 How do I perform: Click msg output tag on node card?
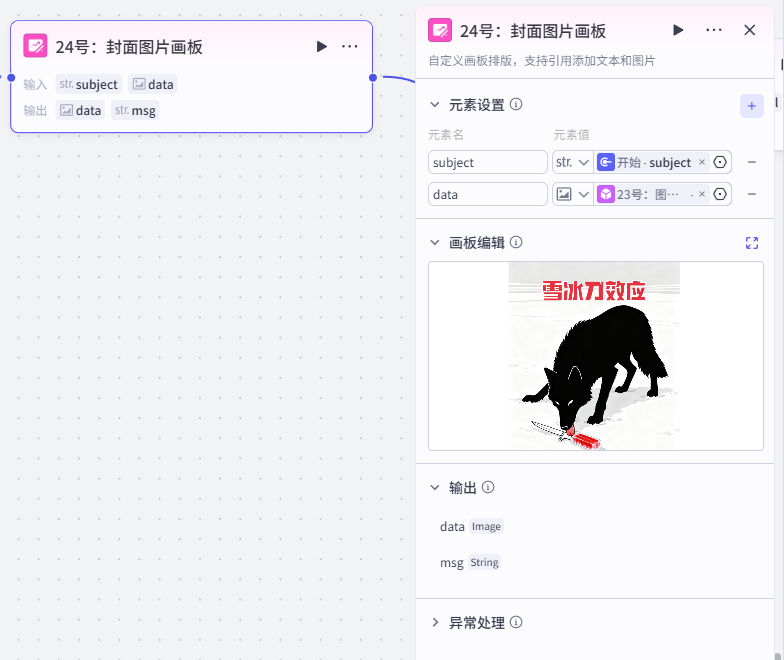(135, 110)
